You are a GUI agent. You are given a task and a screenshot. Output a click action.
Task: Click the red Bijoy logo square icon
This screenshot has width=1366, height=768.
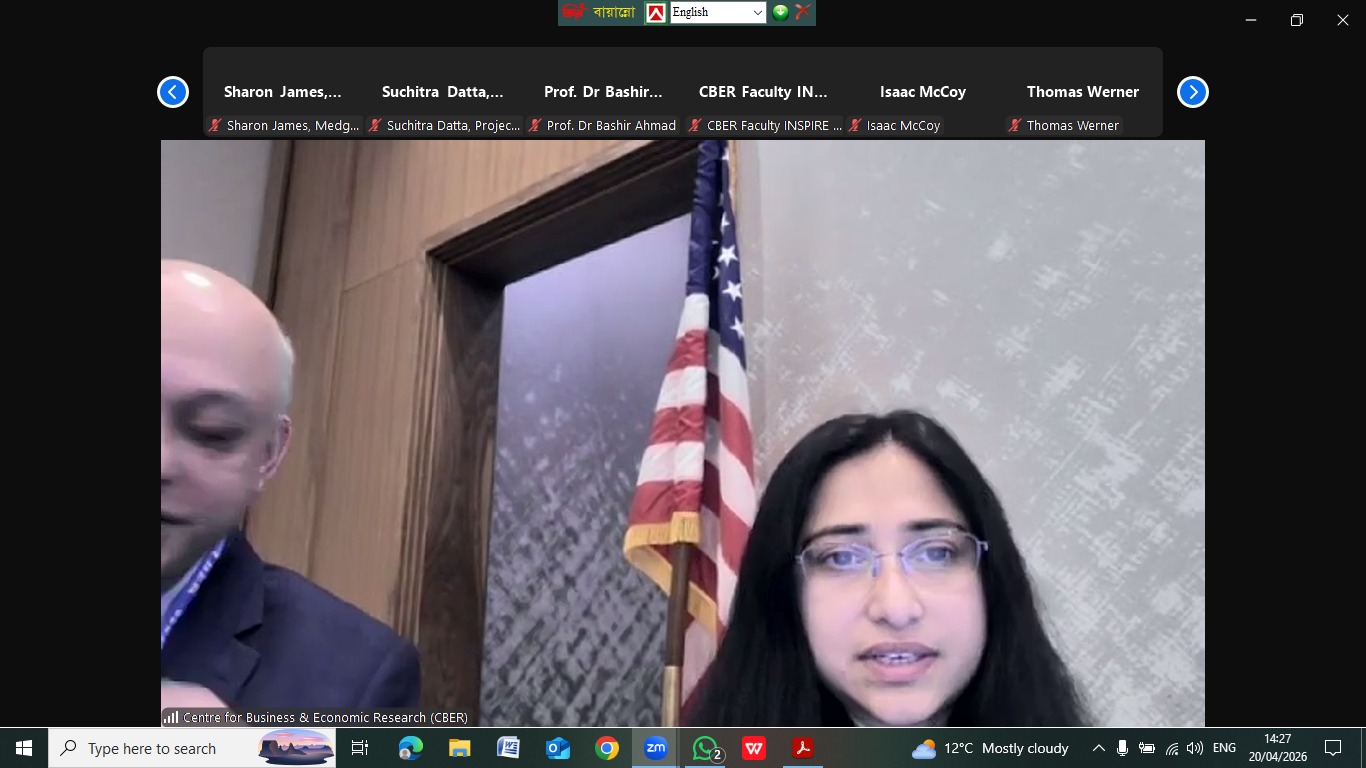point(655,12)
